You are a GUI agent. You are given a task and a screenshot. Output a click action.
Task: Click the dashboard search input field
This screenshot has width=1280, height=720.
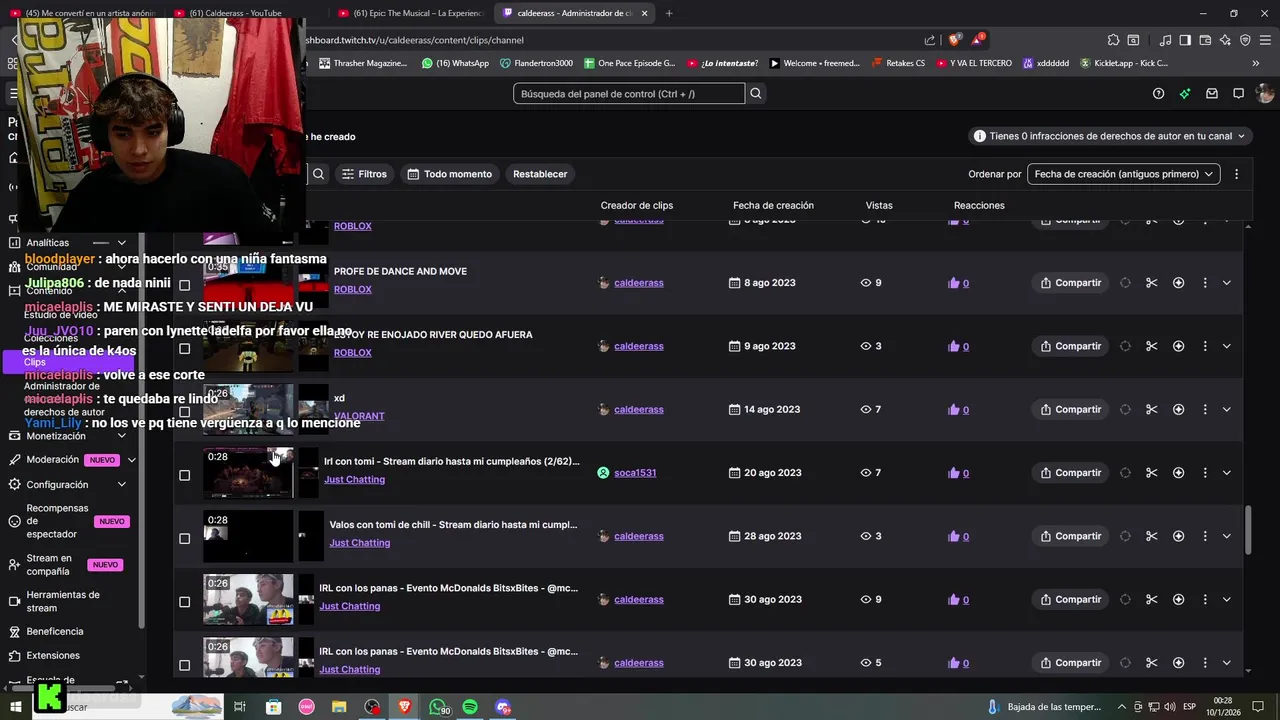[629, 93]
